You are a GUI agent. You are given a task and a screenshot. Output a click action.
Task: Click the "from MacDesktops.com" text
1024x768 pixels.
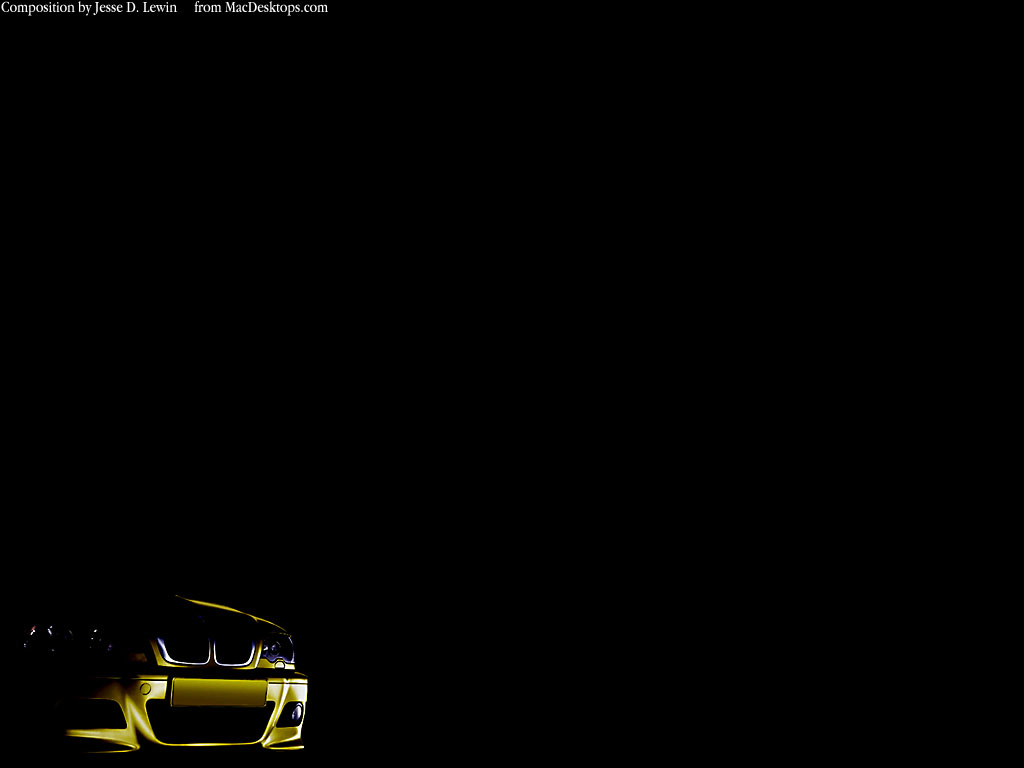[x=261, y=8]
